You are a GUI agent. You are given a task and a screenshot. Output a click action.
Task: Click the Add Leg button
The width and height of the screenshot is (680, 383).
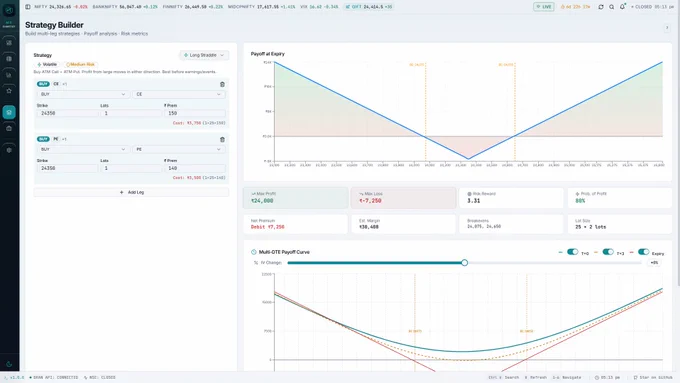(x=131, y=192)
